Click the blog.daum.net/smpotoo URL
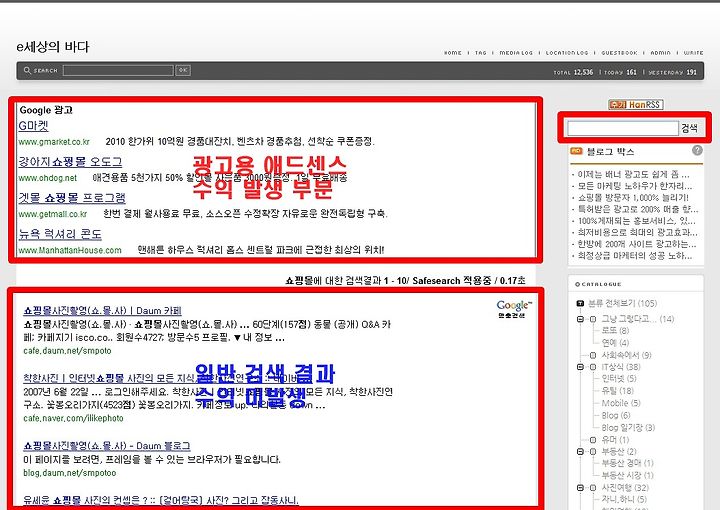This screenshot has height=510, width=720. [70, 473]
